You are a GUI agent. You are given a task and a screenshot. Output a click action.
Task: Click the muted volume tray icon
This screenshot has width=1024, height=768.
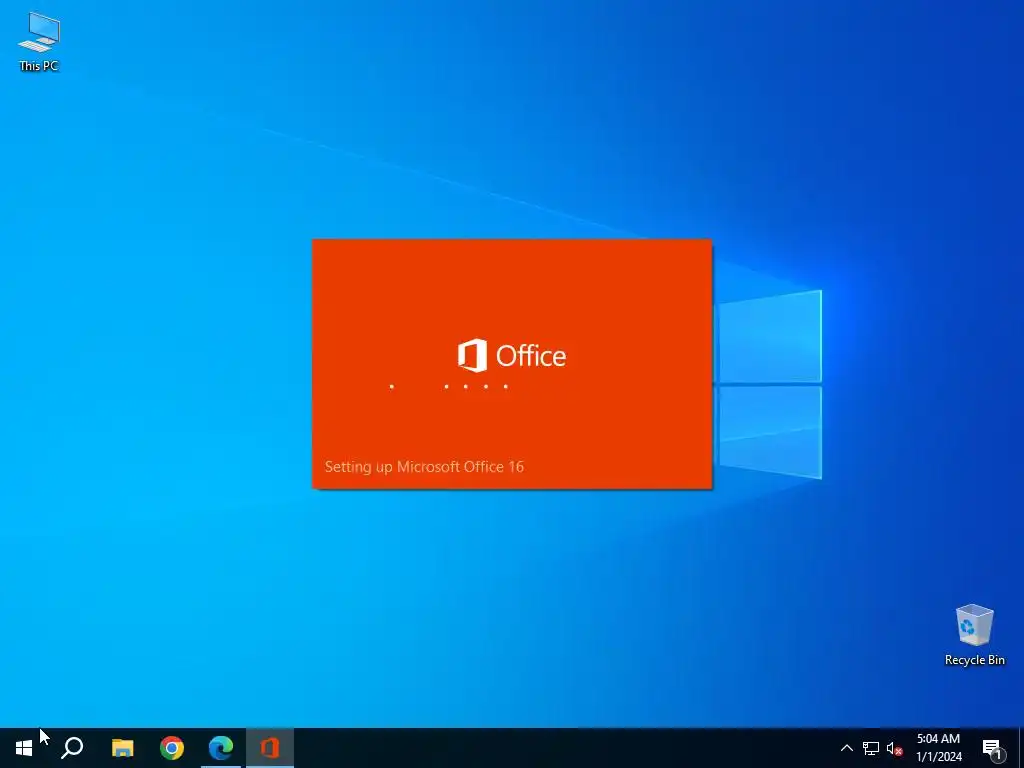[895, 748]
